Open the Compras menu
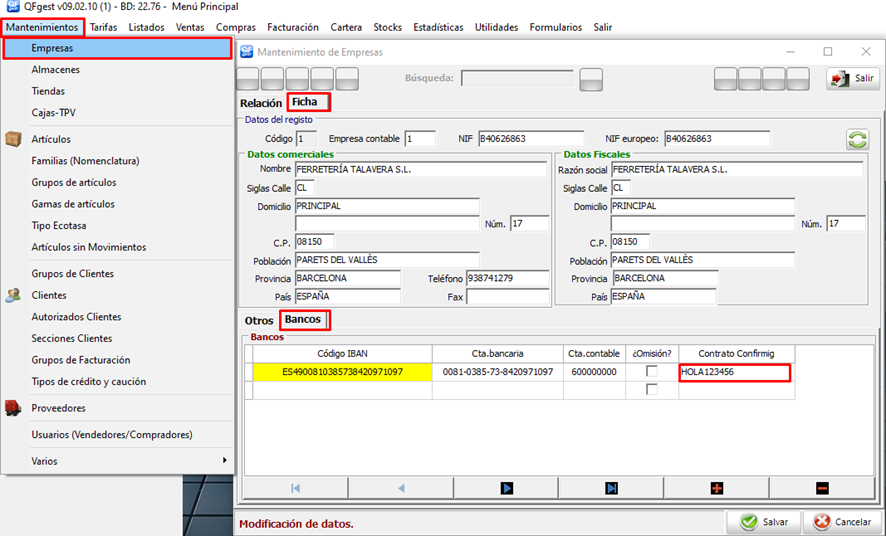The width and height of the screenshot is (886, 536). 236,27
